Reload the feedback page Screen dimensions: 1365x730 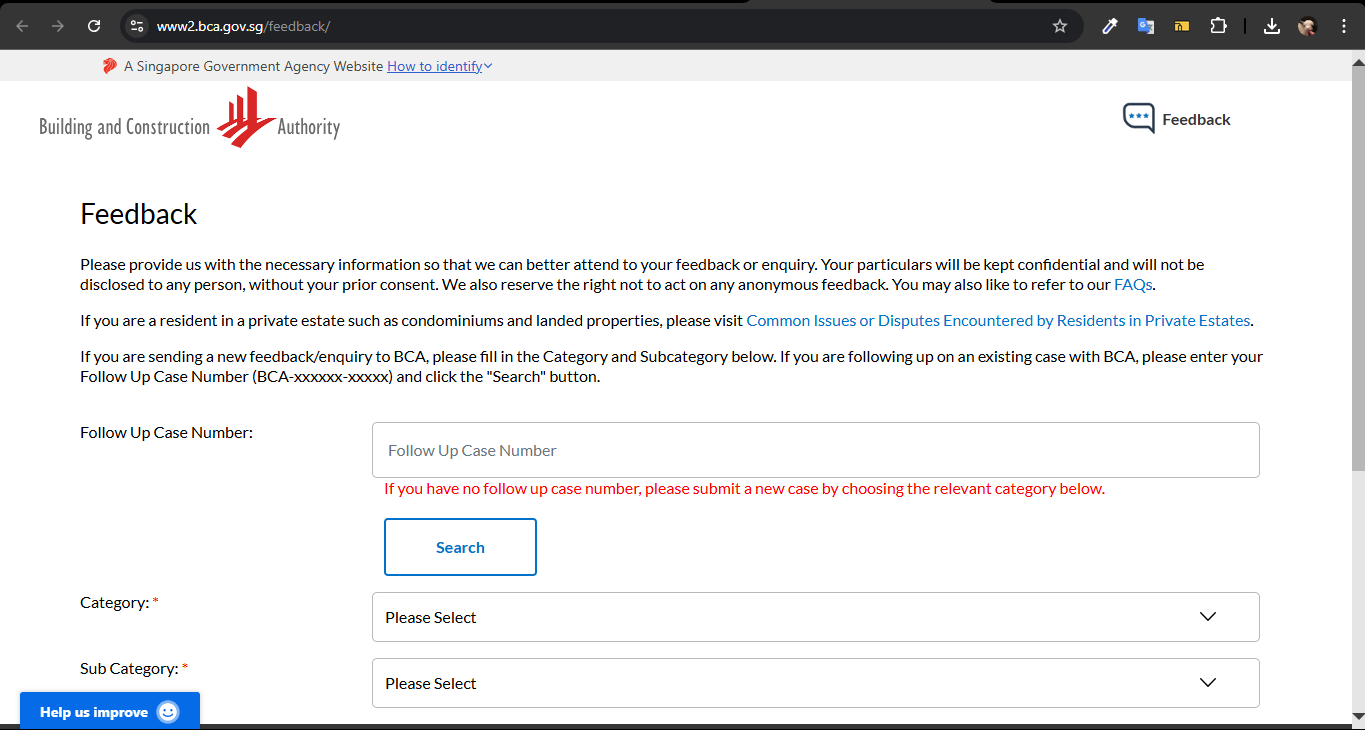pos(94,26)
